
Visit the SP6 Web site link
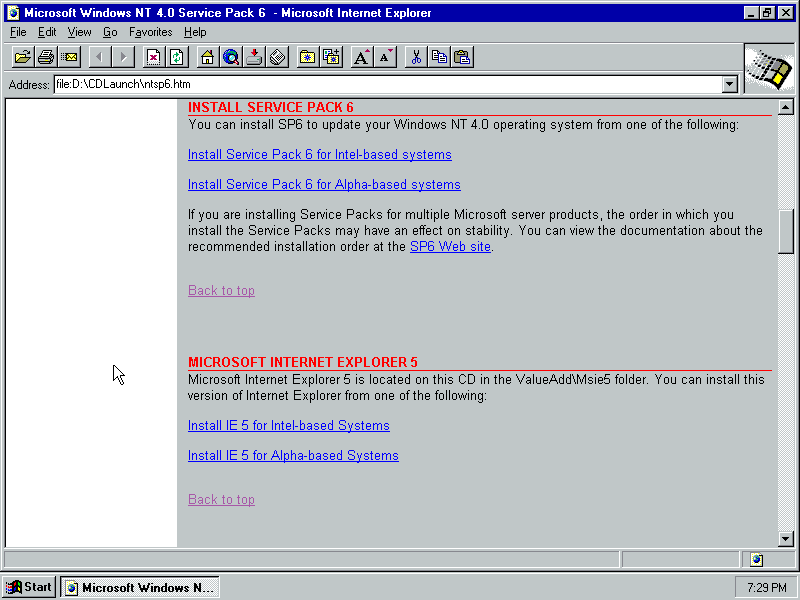coord(450,246)
